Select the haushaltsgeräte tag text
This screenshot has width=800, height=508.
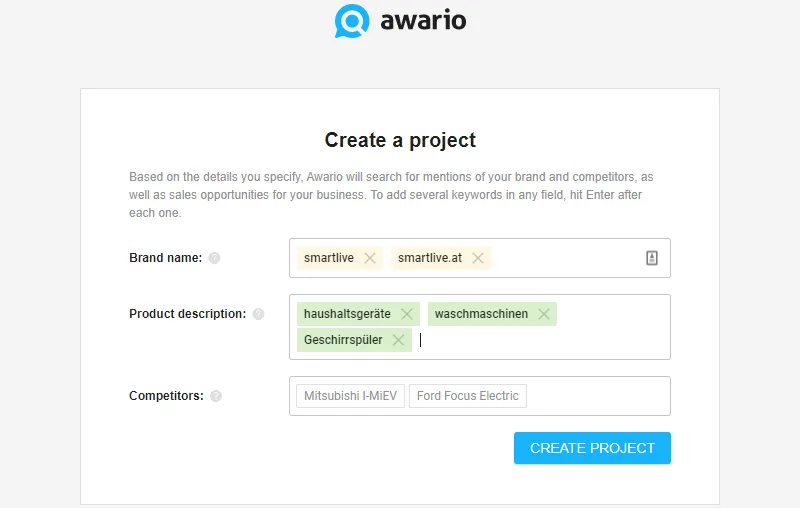(347, 314)
